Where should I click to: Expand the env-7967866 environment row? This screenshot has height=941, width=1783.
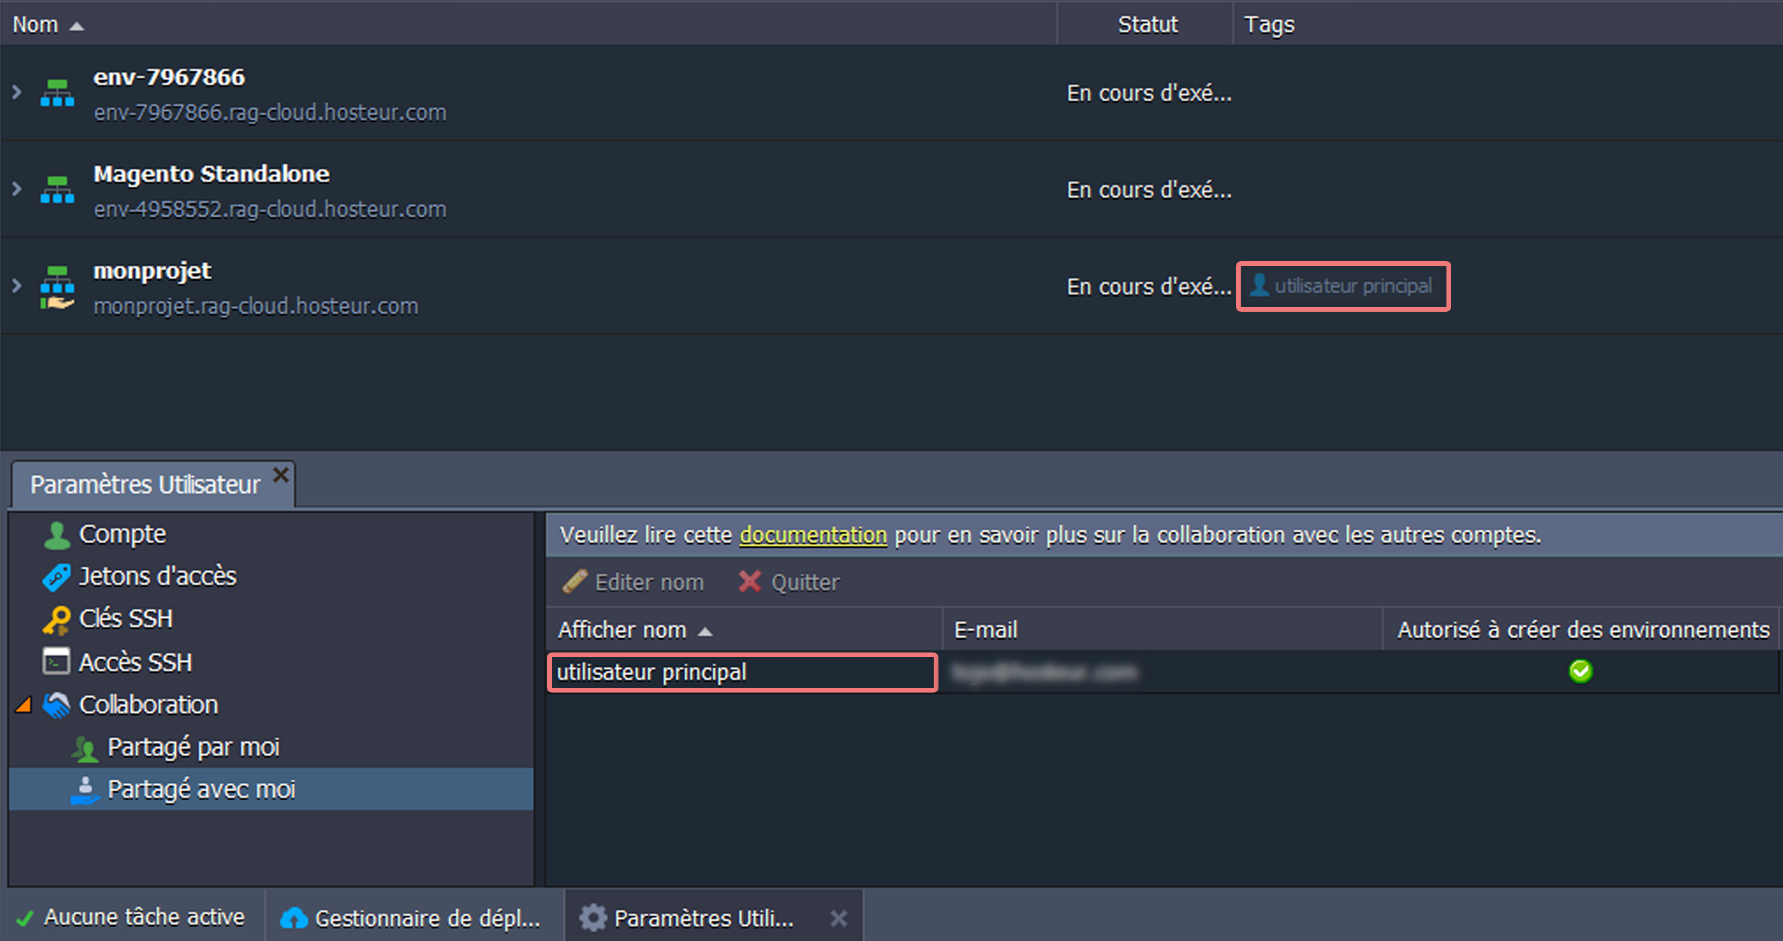pos(17,92)
